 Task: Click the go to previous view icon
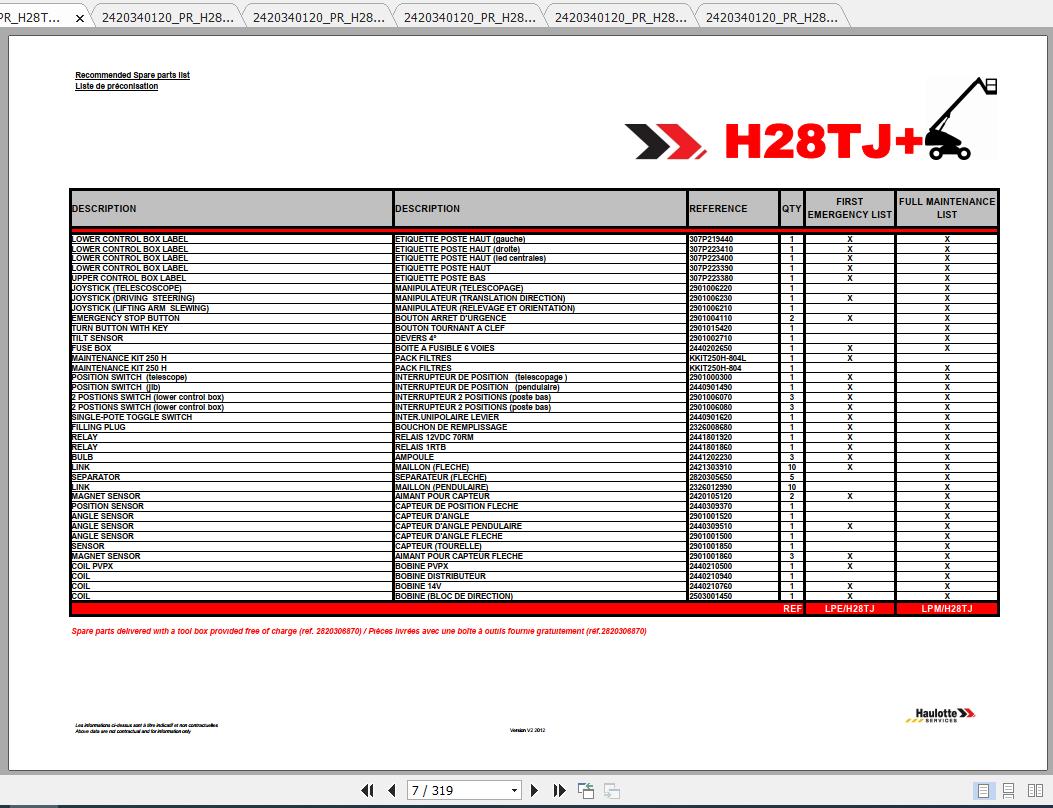tap(586, 791)
